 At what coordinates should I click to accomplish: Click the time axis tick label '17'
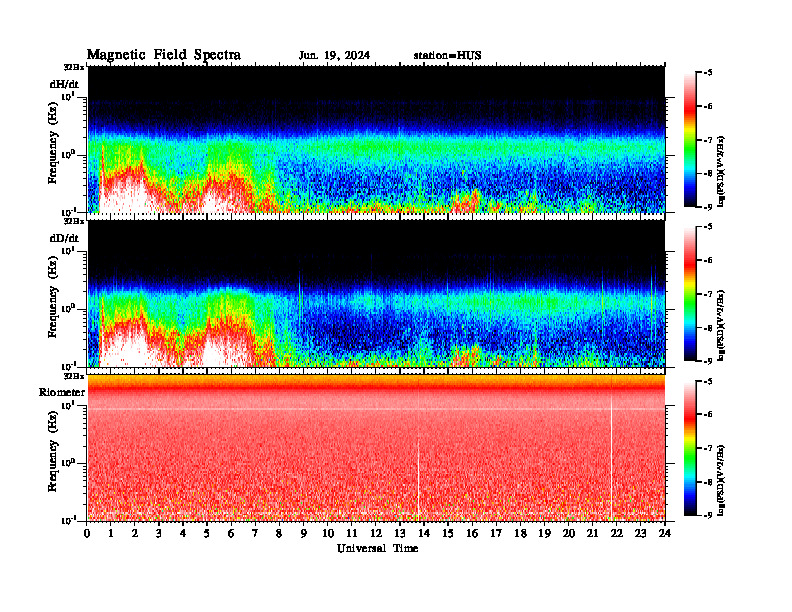click(x=496, y=533)
